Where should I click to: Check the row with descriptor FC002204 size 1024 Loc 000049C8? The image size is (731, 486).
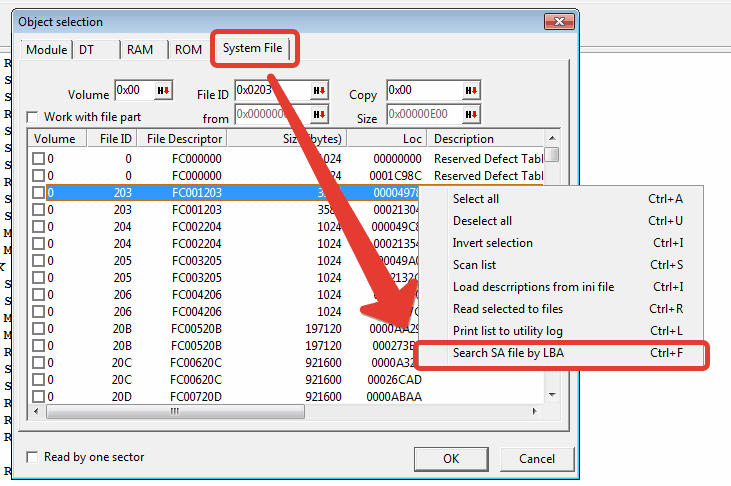pyautogui.click(x=38, y=227)
